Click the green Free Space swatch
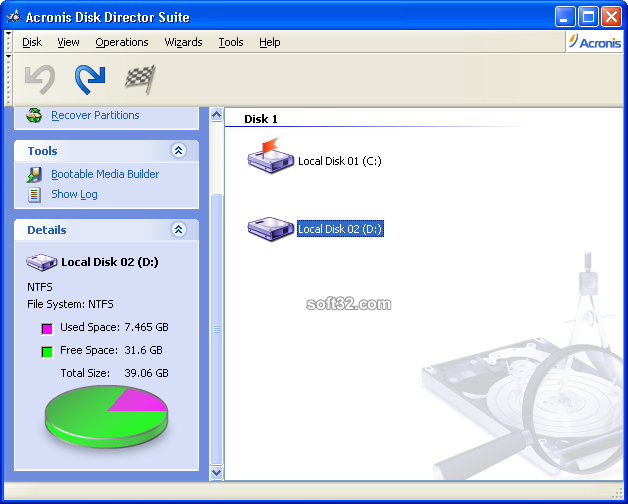The width and height of the screenshot is (628, 504). [47, 352]
